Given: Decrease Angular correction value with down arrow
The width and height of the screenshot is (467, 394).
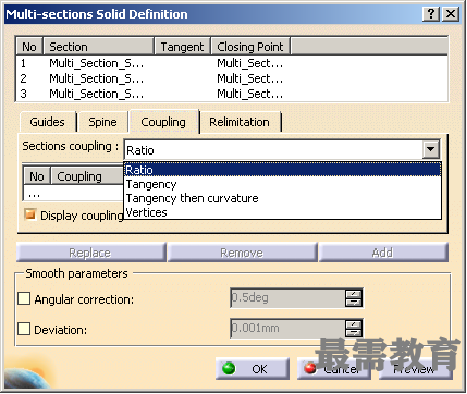Looking at the screenshot, I should (353, 302).
